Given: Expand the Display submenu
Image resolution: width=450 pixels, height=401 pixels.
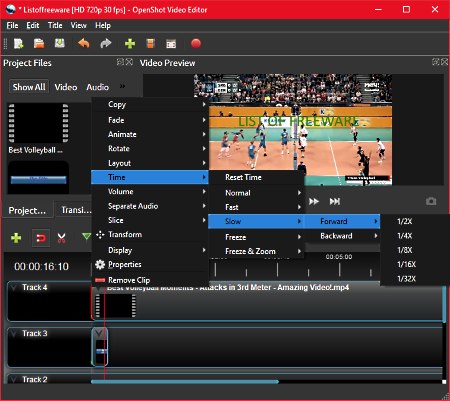Looking at the screenshot, I should pyautogui.click(x=150, y=250).
